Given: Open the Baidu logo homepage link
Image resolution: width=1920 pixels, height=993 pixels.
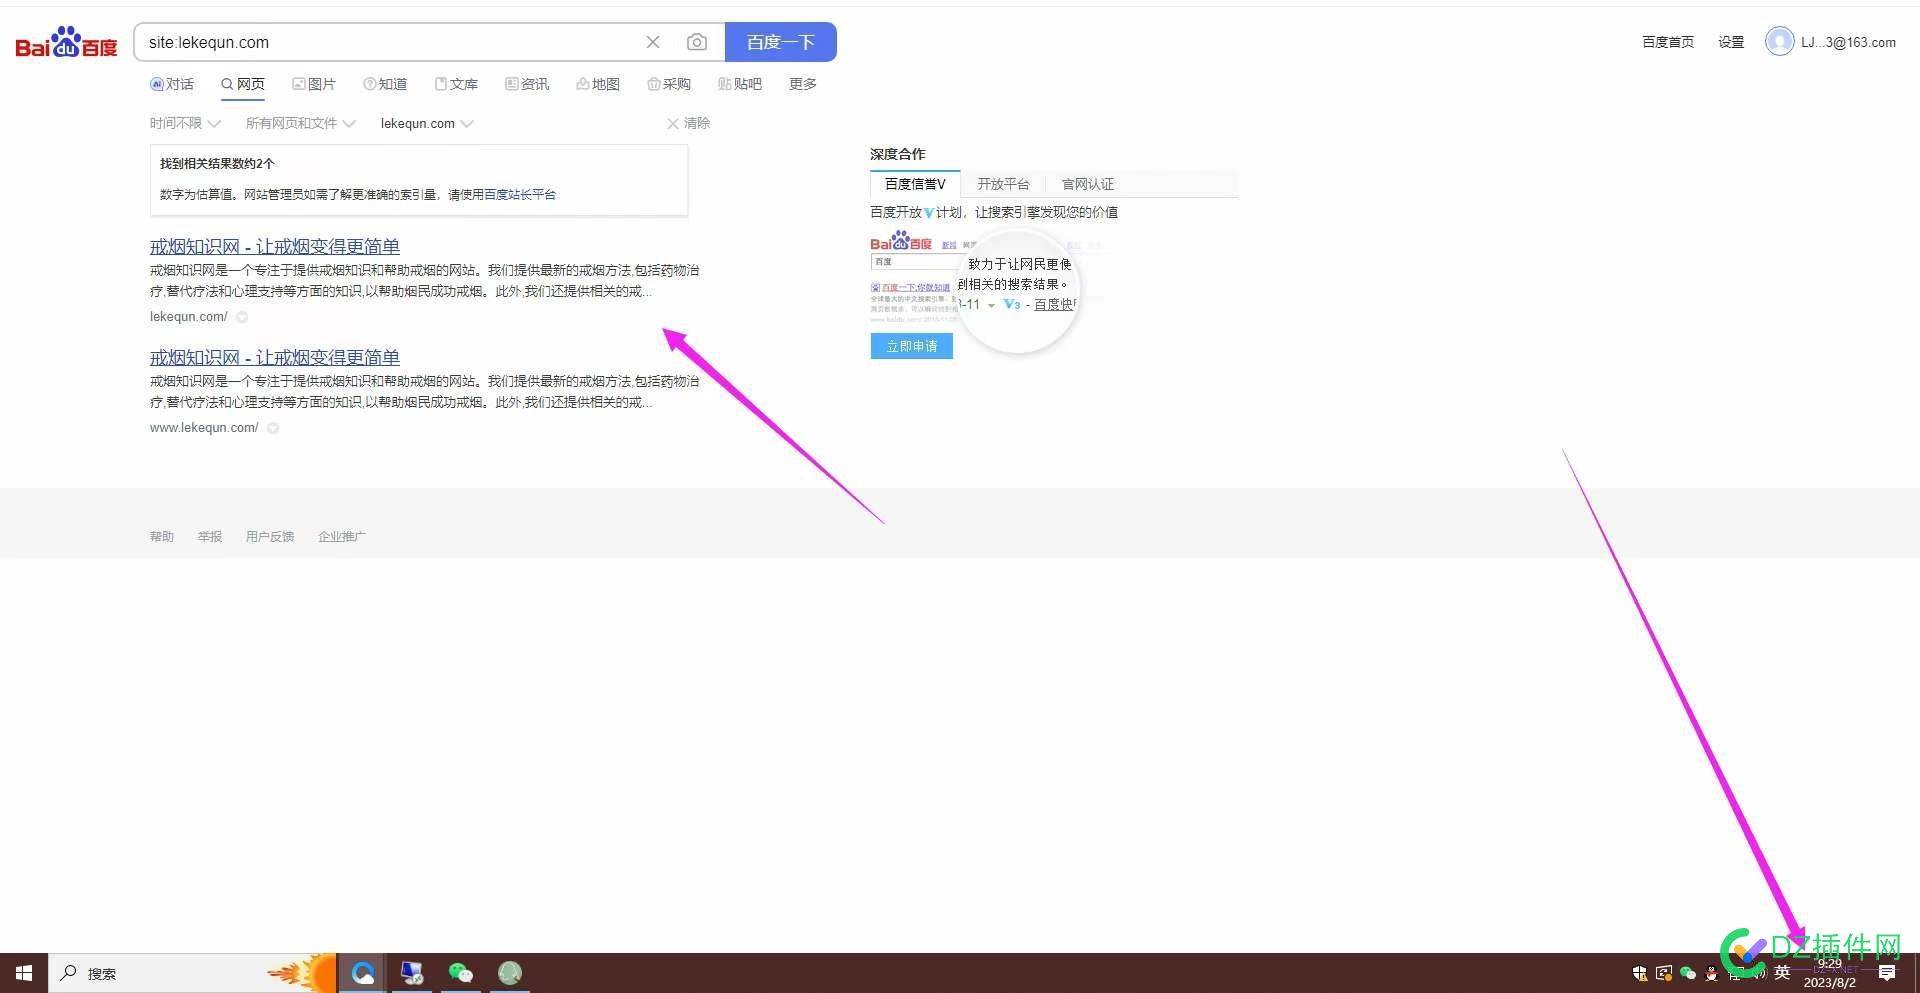Looking at the screenshot, I should (x=66, y=43).
